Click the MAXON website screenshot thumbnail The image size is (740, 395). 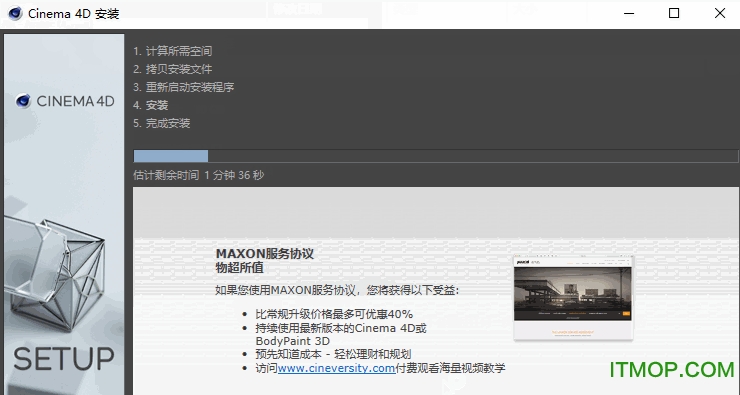pyautogui.click(x=573, y=298)
